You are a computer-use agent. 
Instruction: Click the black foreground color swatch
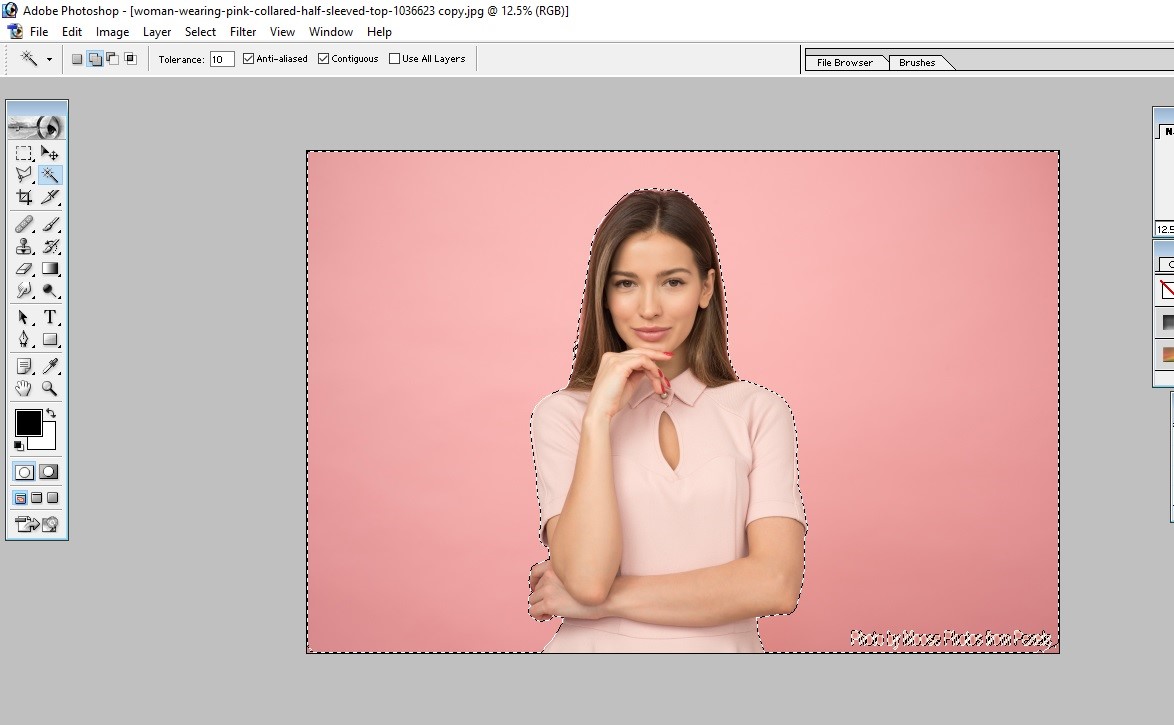[x=26, y=421]
